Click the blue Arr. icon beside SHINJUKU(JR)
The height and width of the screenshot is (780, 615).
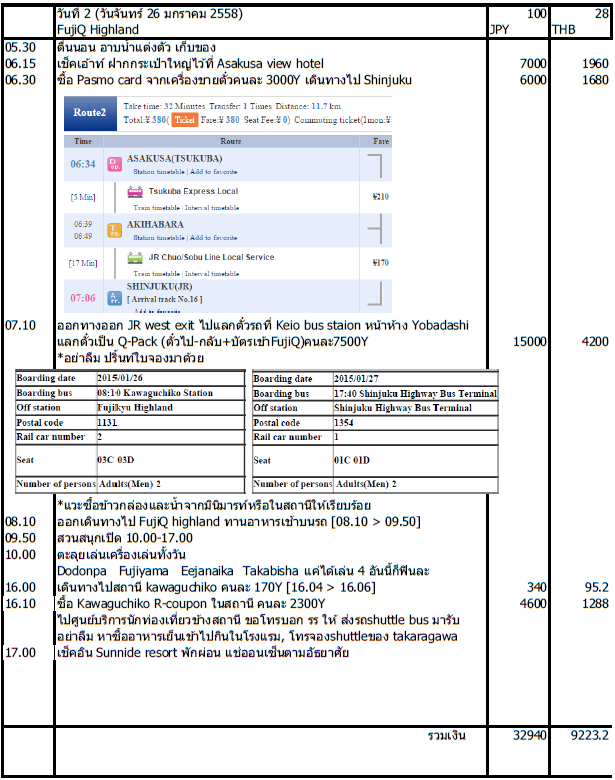pyautogui.click(x=115, y=297)
